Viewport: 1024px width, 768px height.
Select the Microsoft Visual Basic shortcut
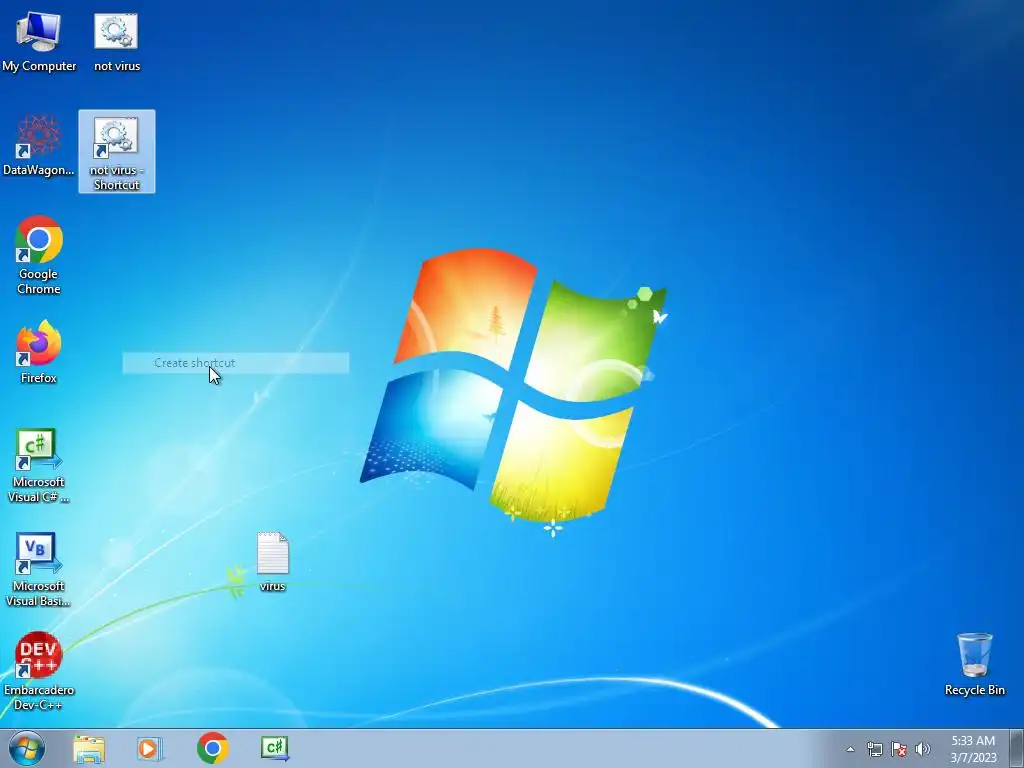(x=39, y=569)
